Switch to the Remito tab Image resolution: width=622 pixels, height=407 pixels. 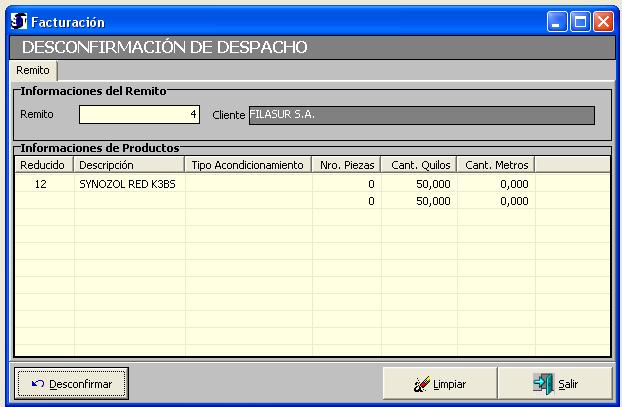33,71
